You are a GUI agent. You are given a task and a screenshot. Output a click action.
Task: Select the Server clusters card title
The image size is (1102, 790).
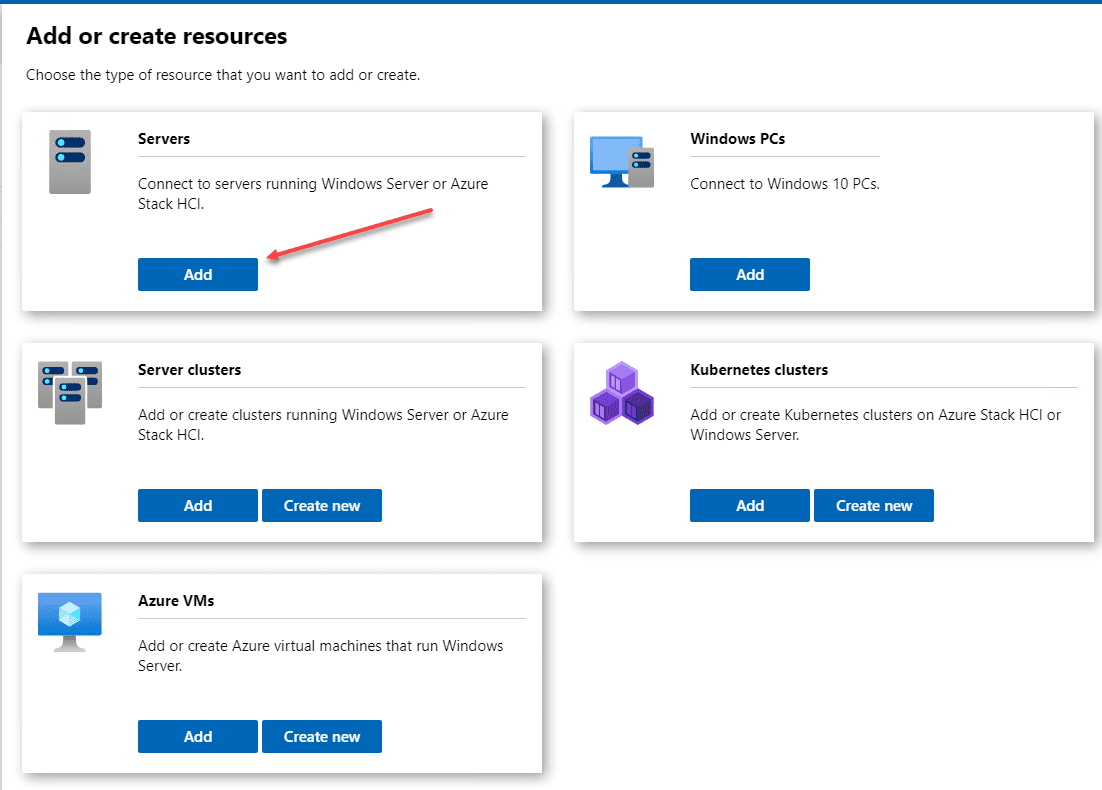tap(189, 369)
